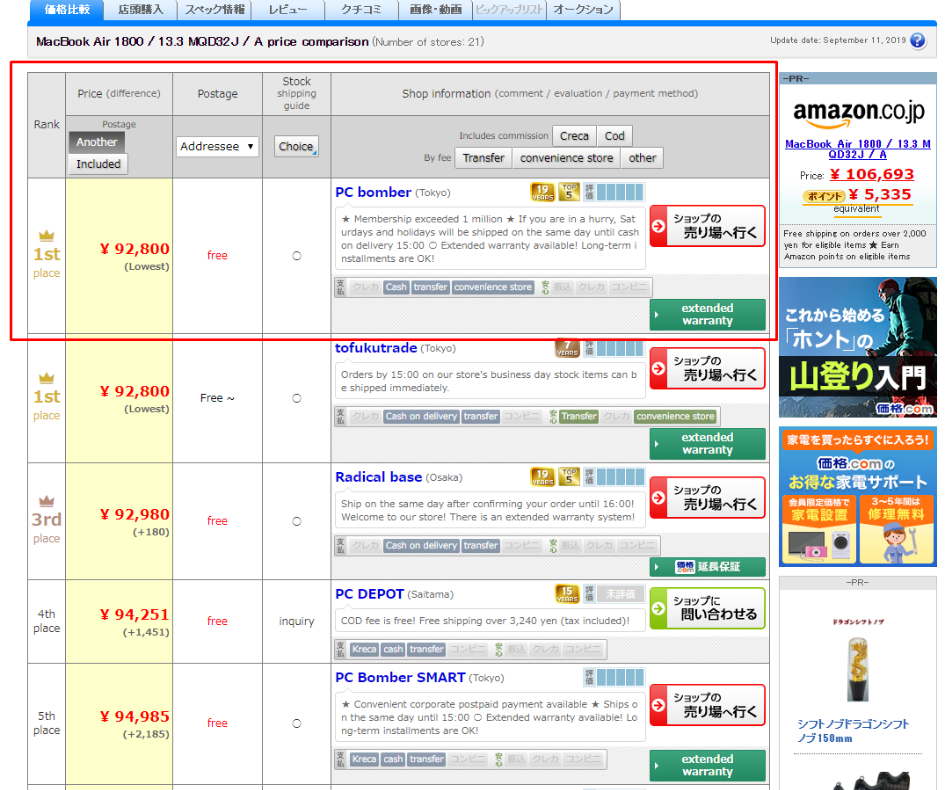This screenshot has width=945, height=790.
Task: Switch to the 店頭購入 tab
Action: click(x=140, y=10)
